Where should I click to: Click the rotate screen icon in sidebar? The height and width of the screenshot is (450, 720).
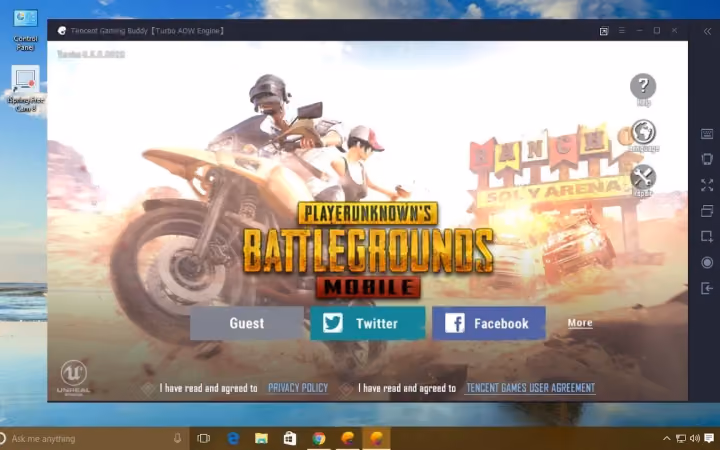[707, 159]
